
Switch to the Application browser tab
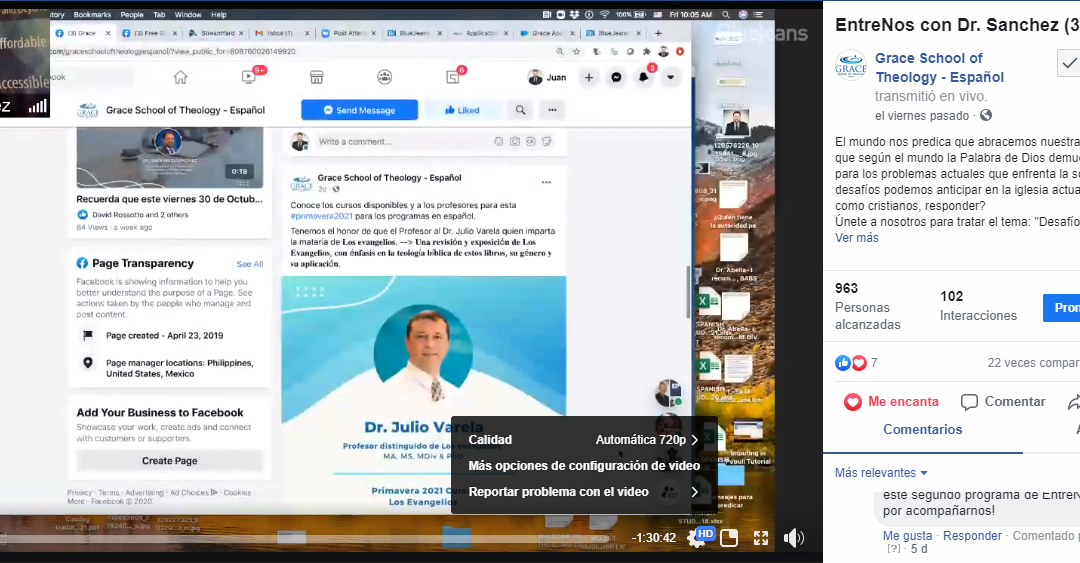(480, 33)
